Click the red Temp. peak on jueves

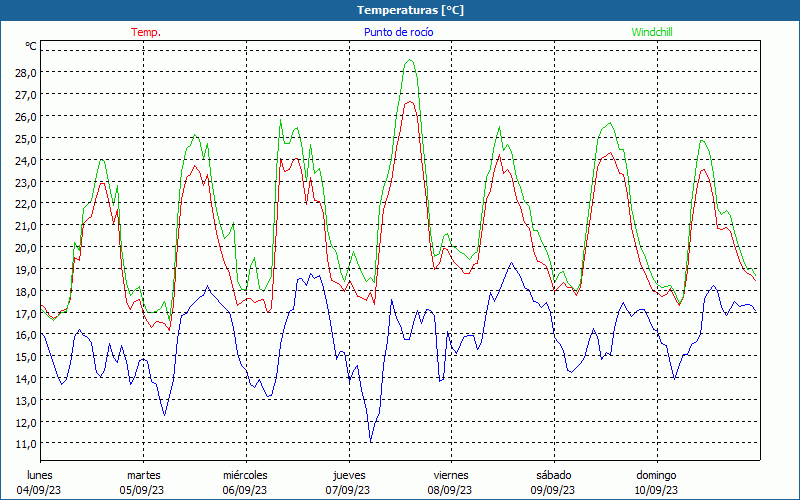coord(410,102)
